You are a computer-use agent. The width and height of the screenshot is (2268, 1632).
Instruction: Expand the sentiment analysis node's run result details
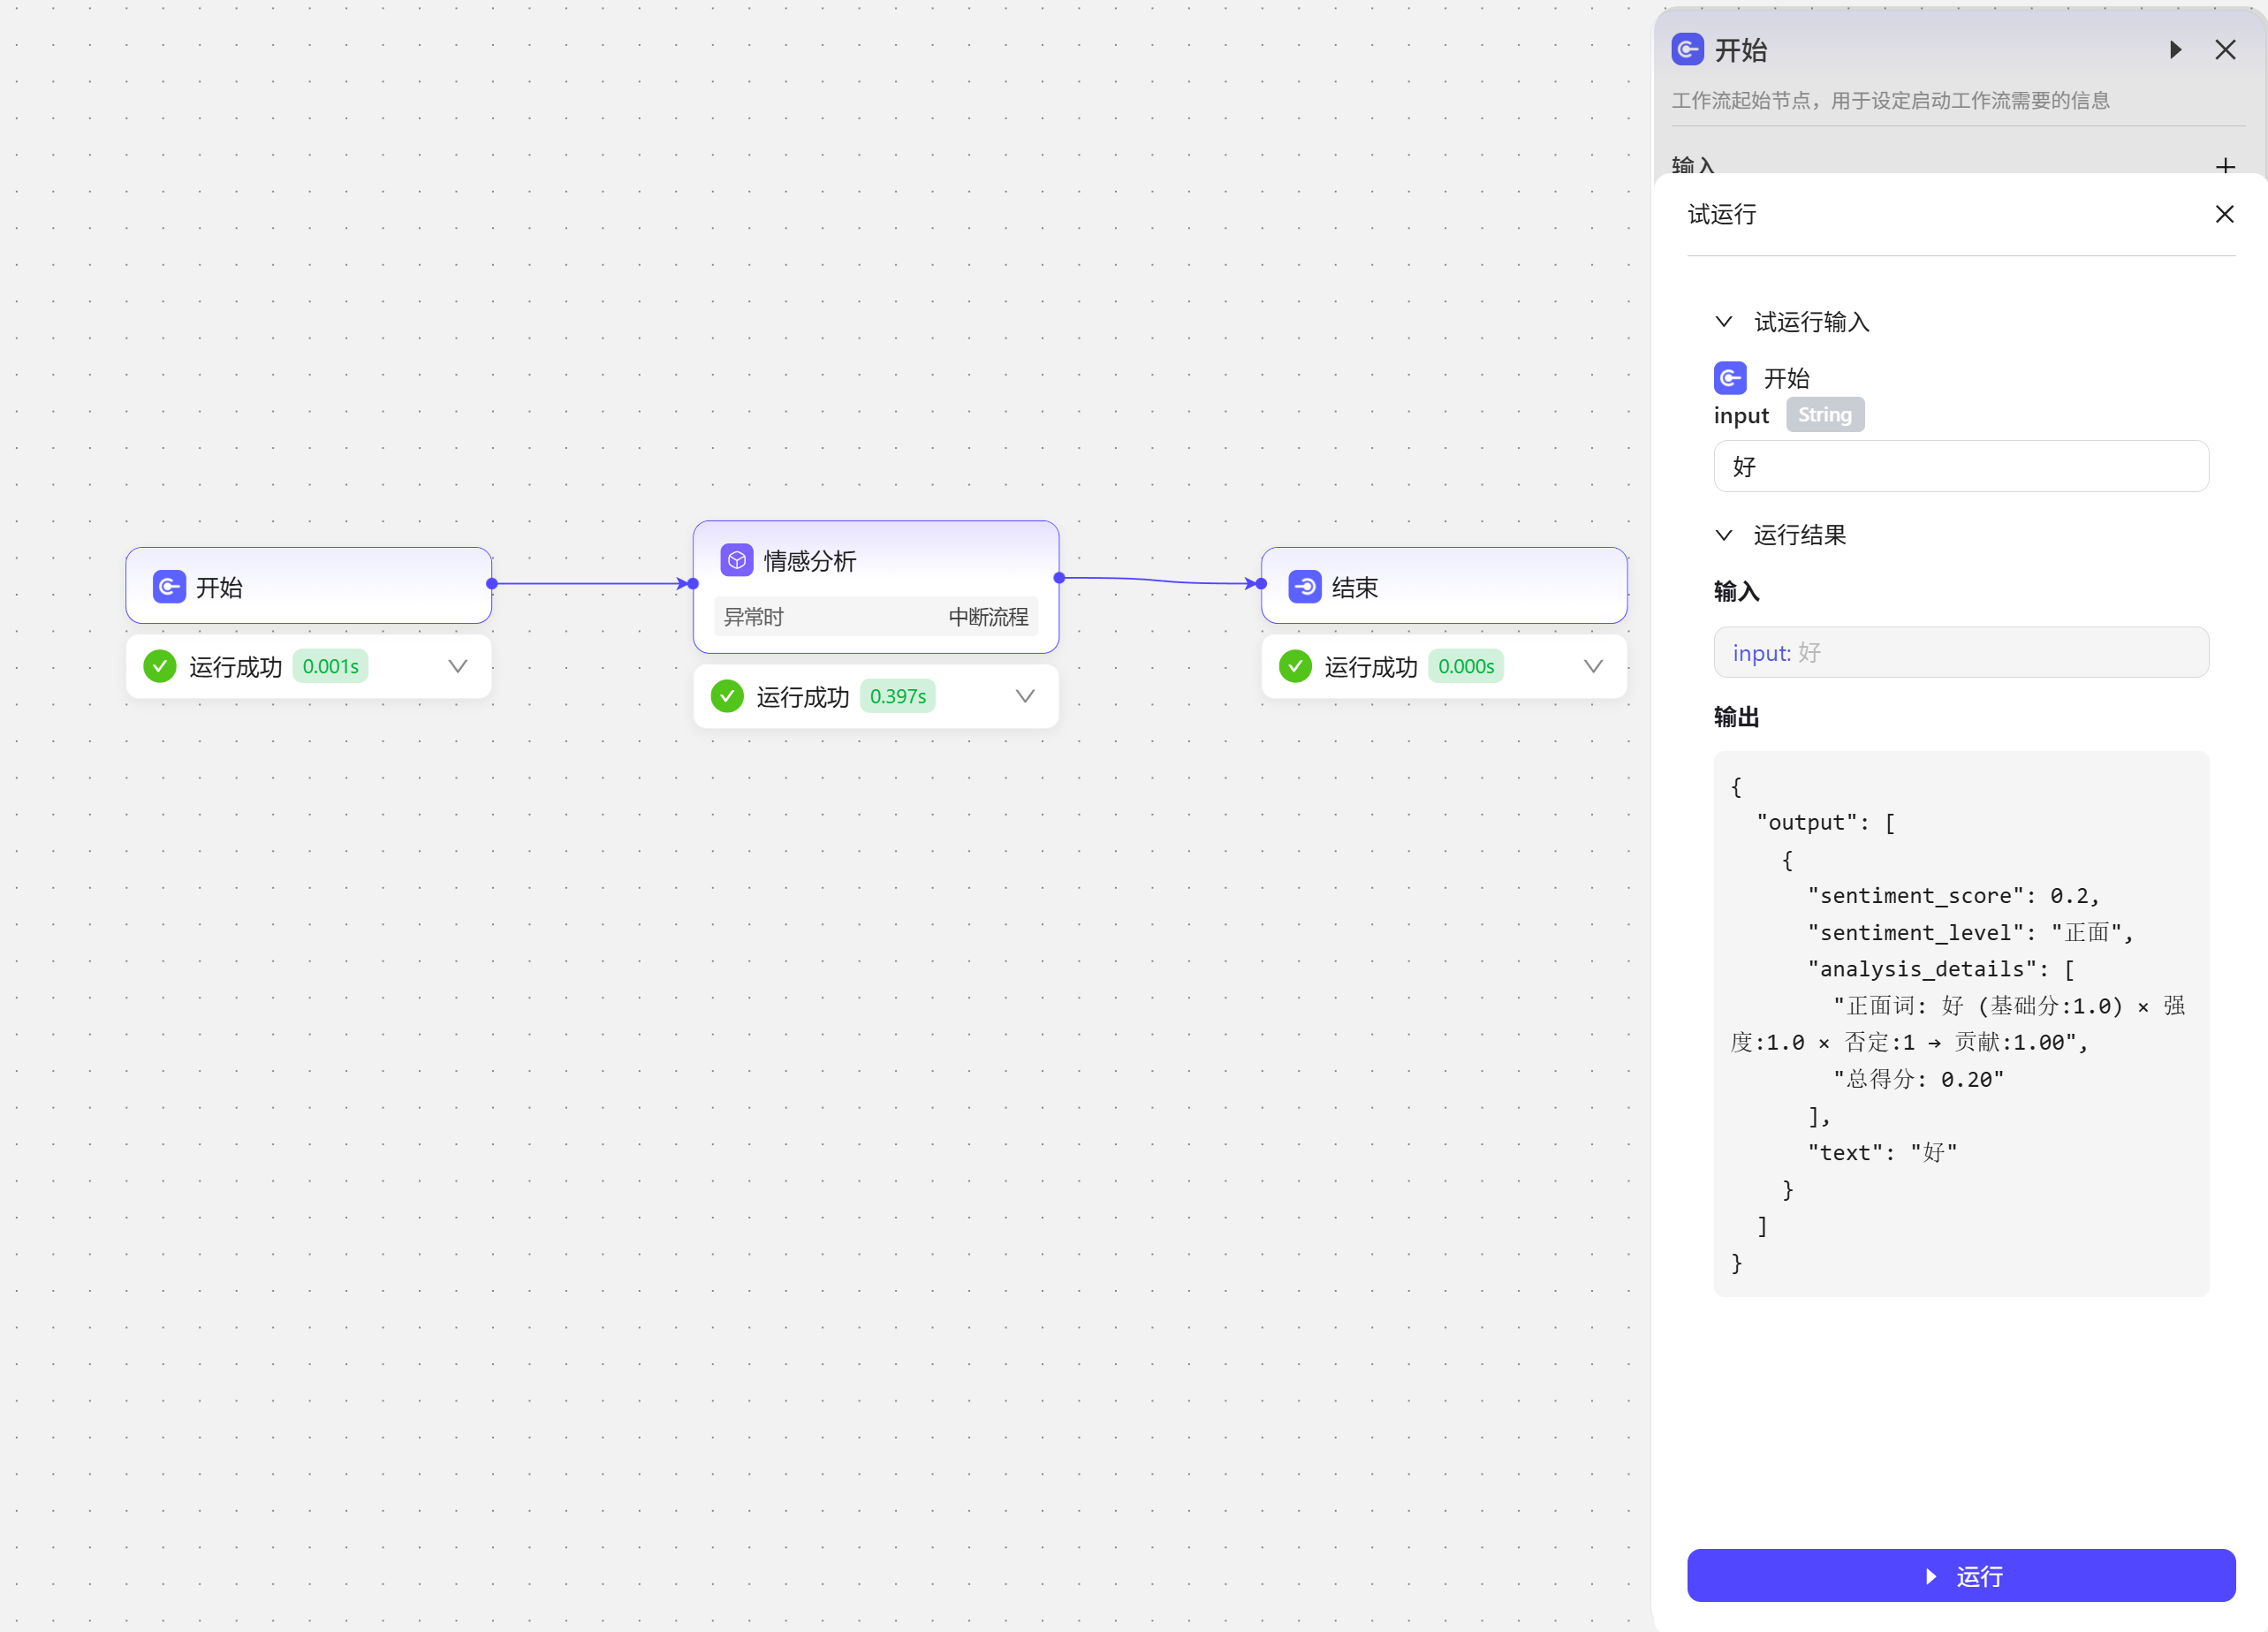(x=1025, y=696)
